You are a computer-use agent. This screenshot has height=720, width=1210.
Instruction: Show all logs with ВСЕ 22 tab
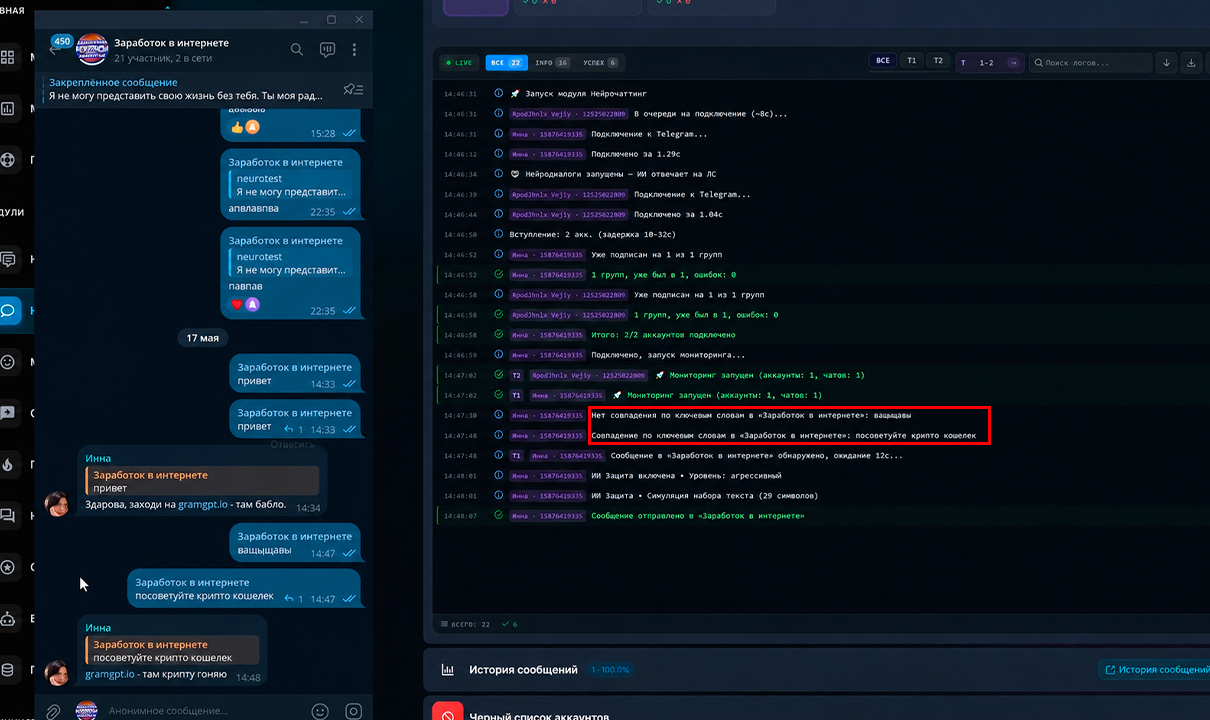tap(506, 62)
